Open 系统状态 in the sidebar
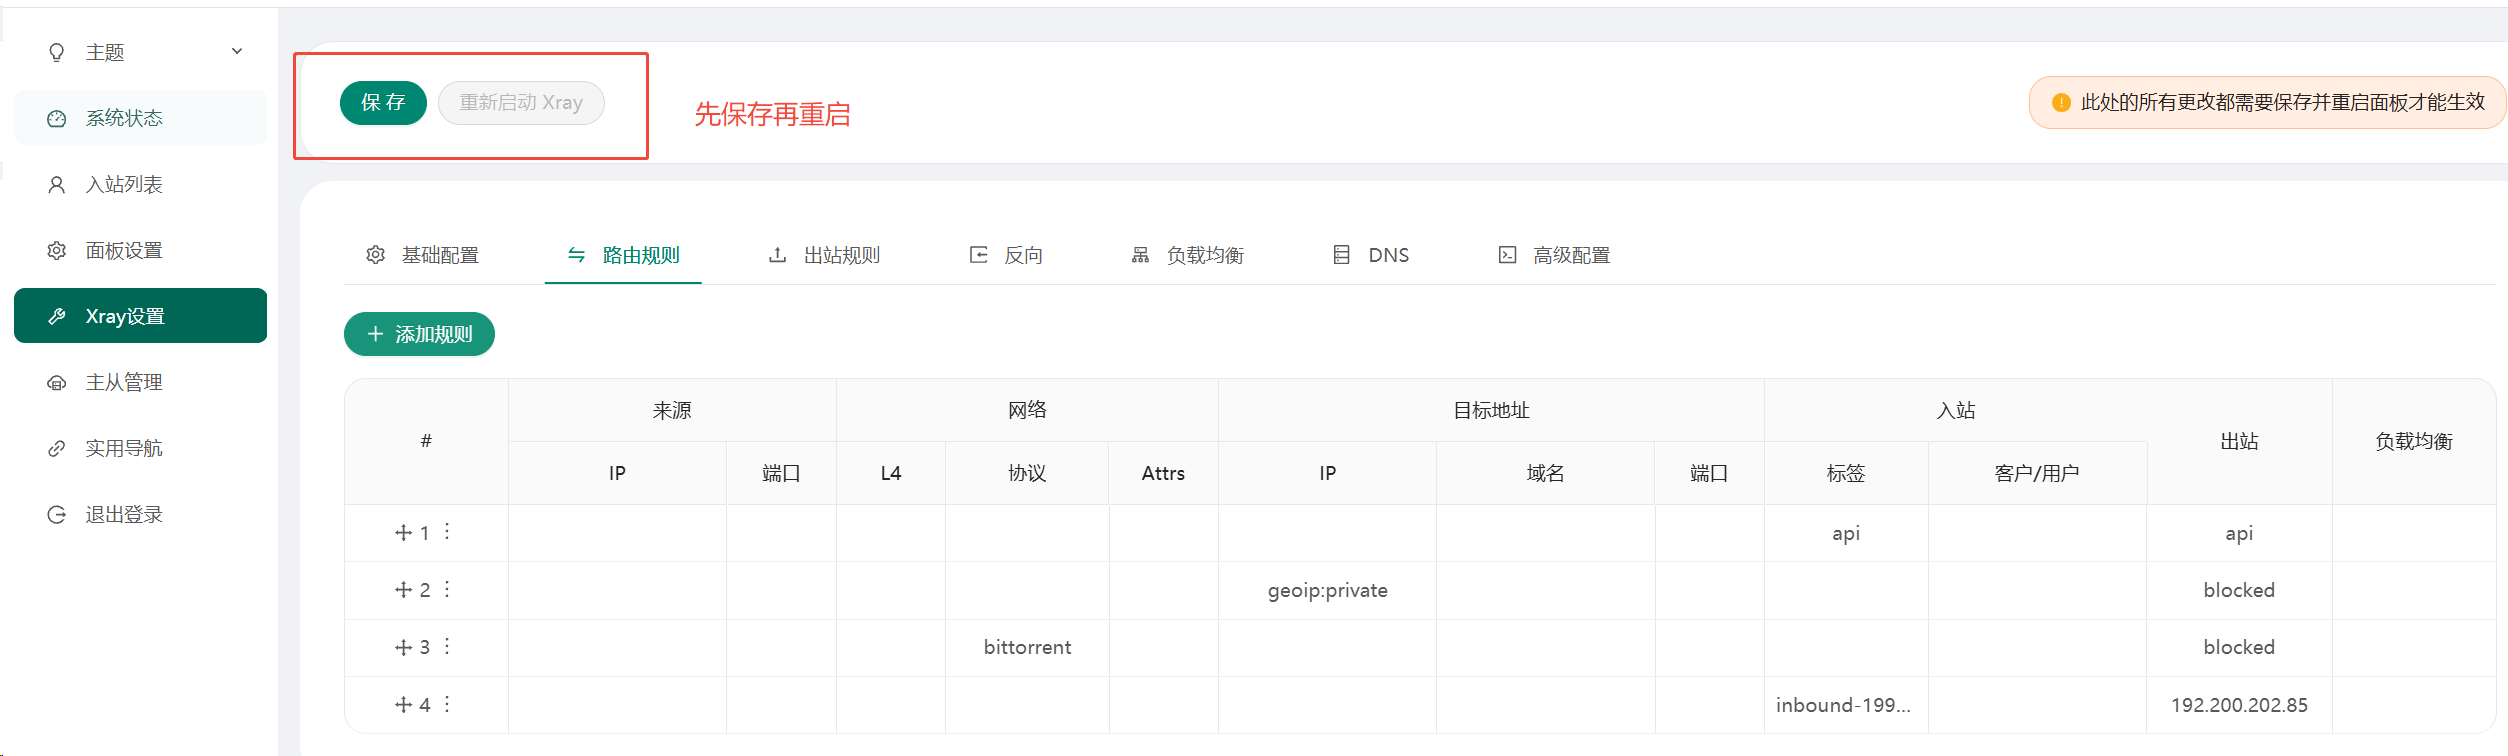2508x756 pixels. (140, 118)
